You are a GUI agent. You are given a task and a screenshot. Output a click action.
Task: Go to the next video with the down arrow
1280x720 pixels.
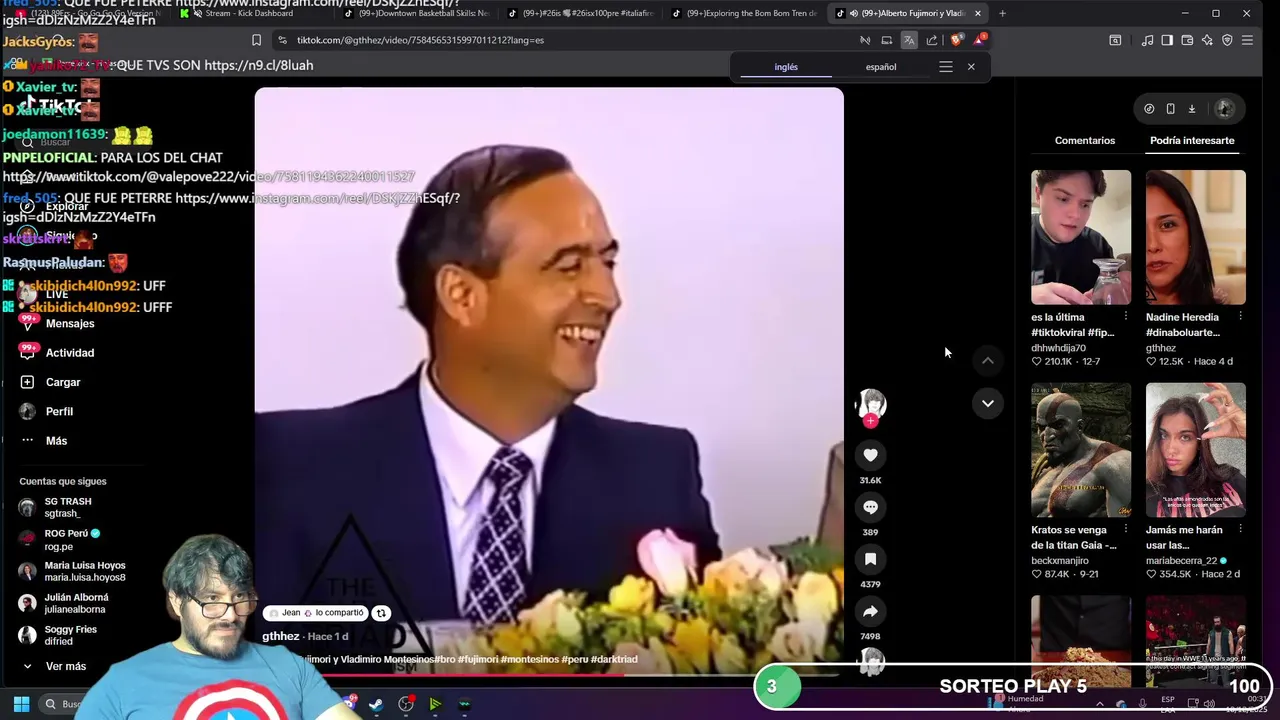click(987, 403)
